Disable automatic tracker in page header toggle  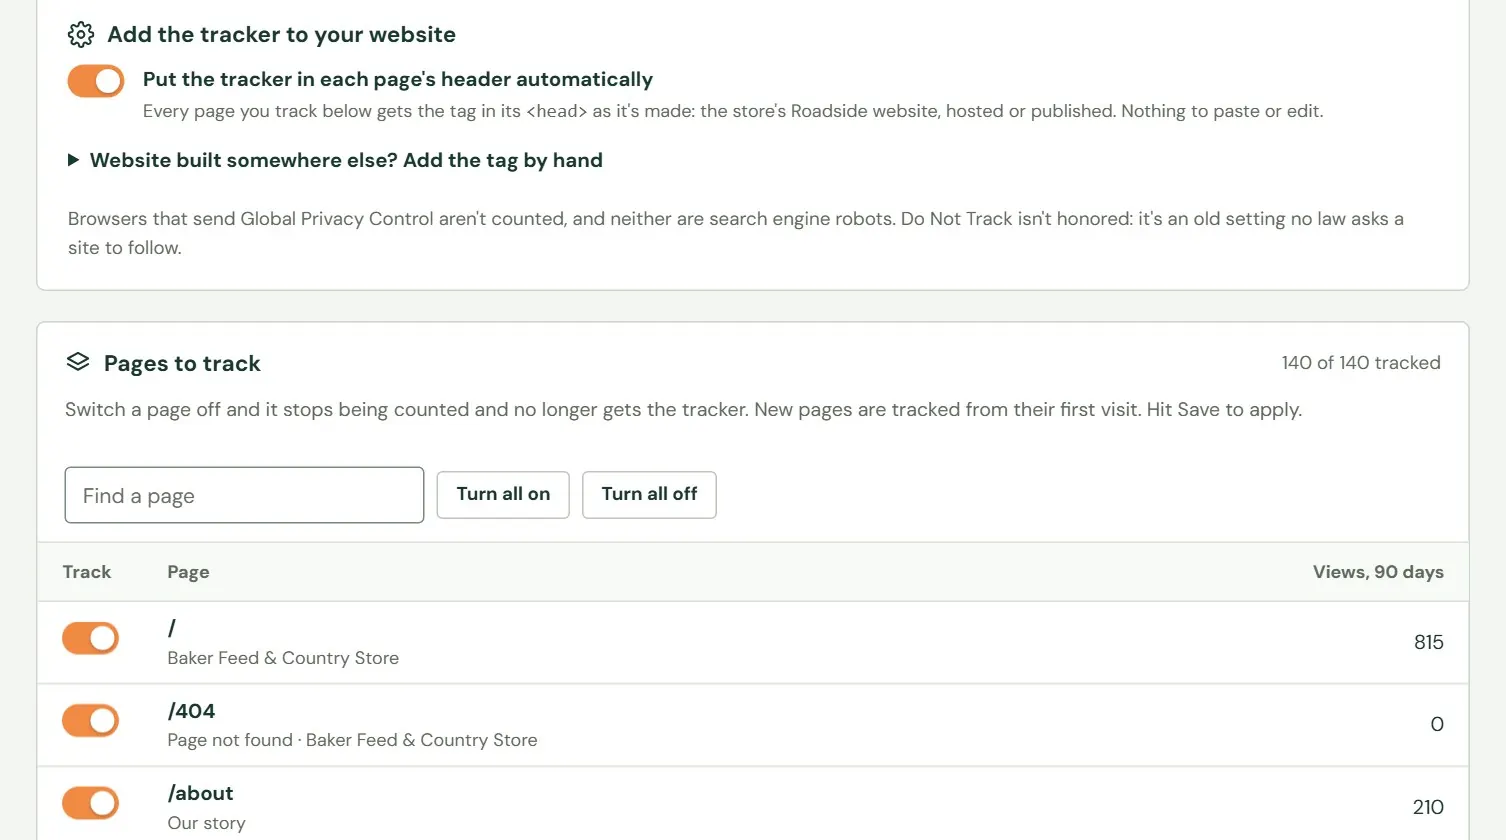(x=96, y=81)
